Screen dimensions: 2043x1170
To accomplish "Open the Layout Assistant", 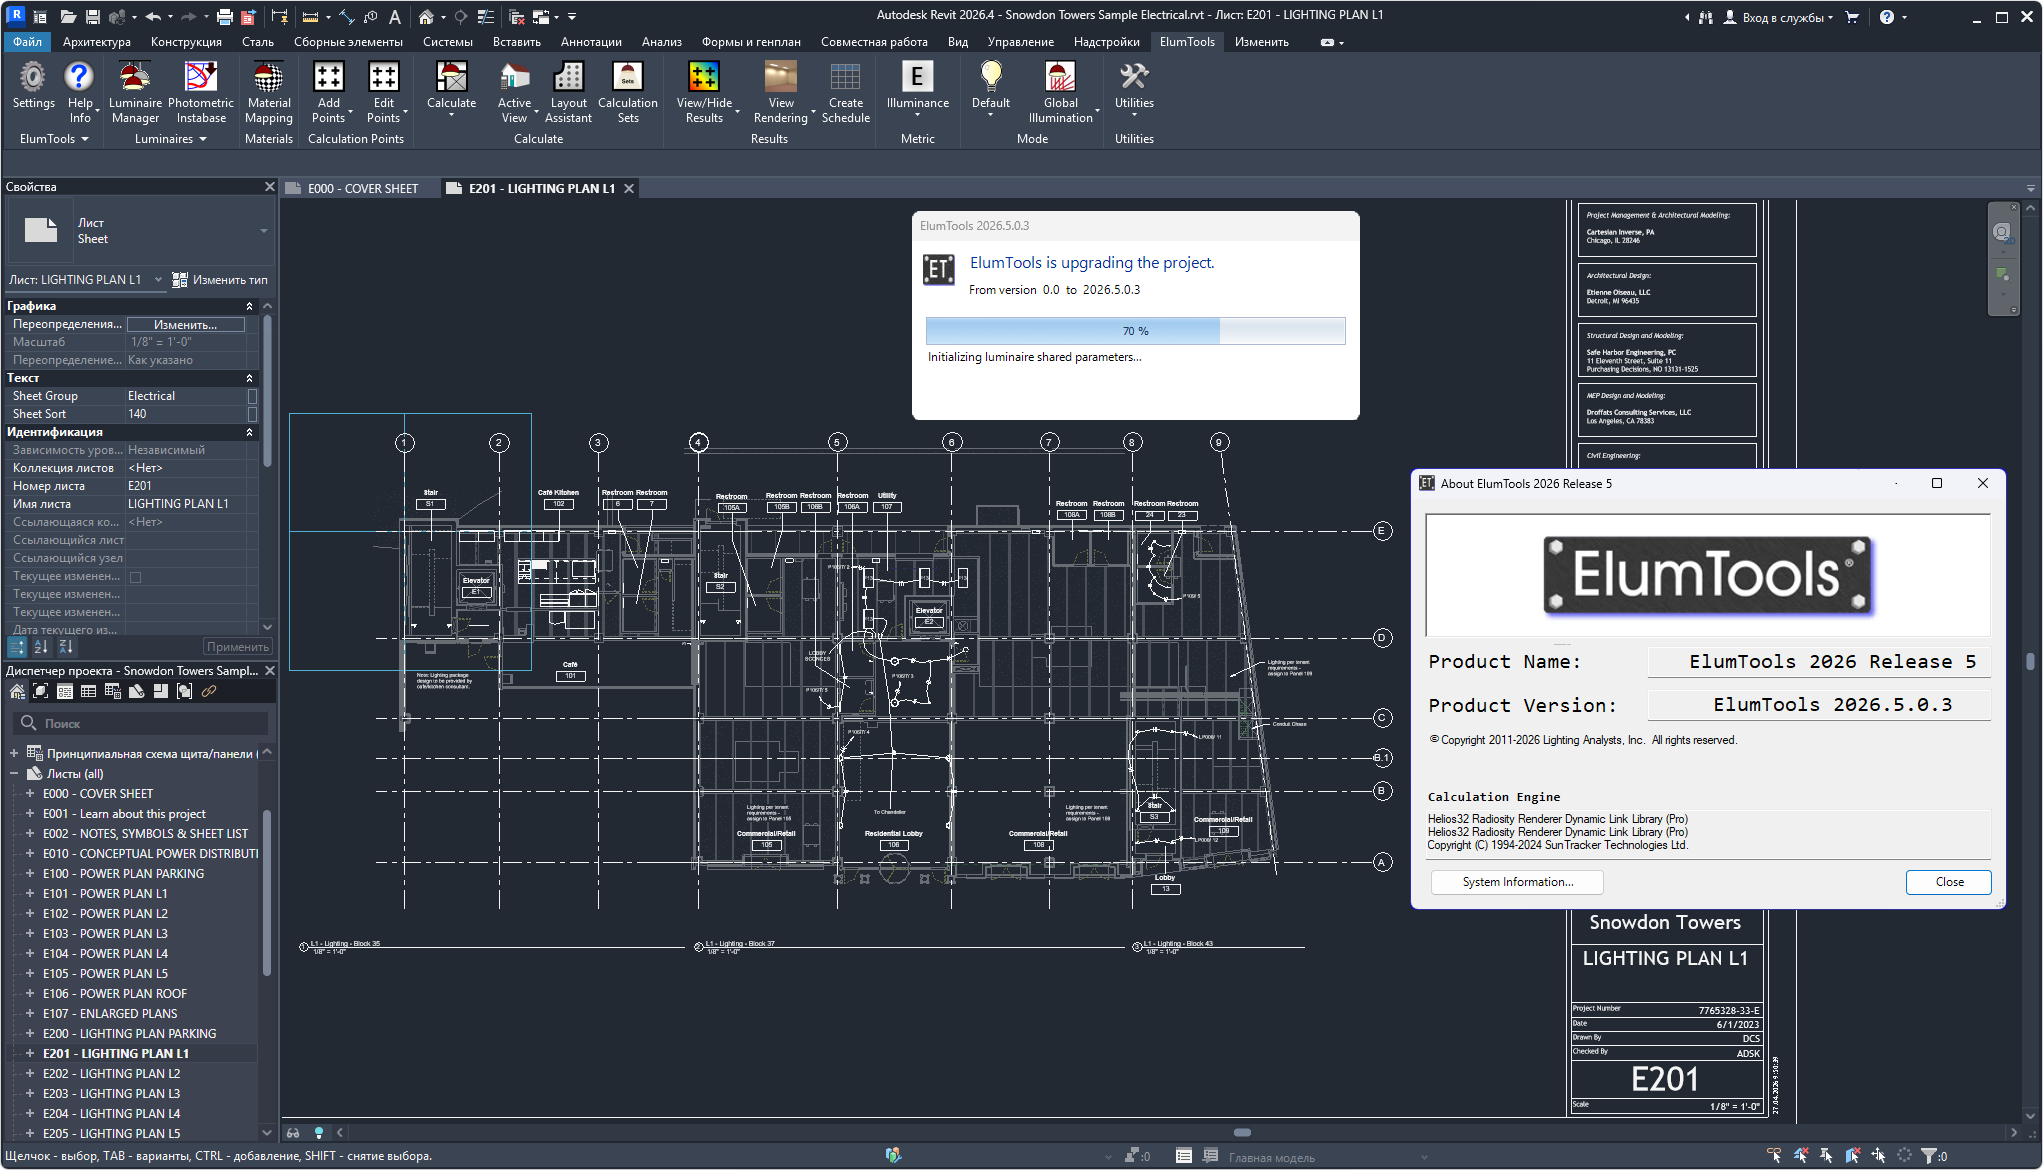I will click(568, 92).
